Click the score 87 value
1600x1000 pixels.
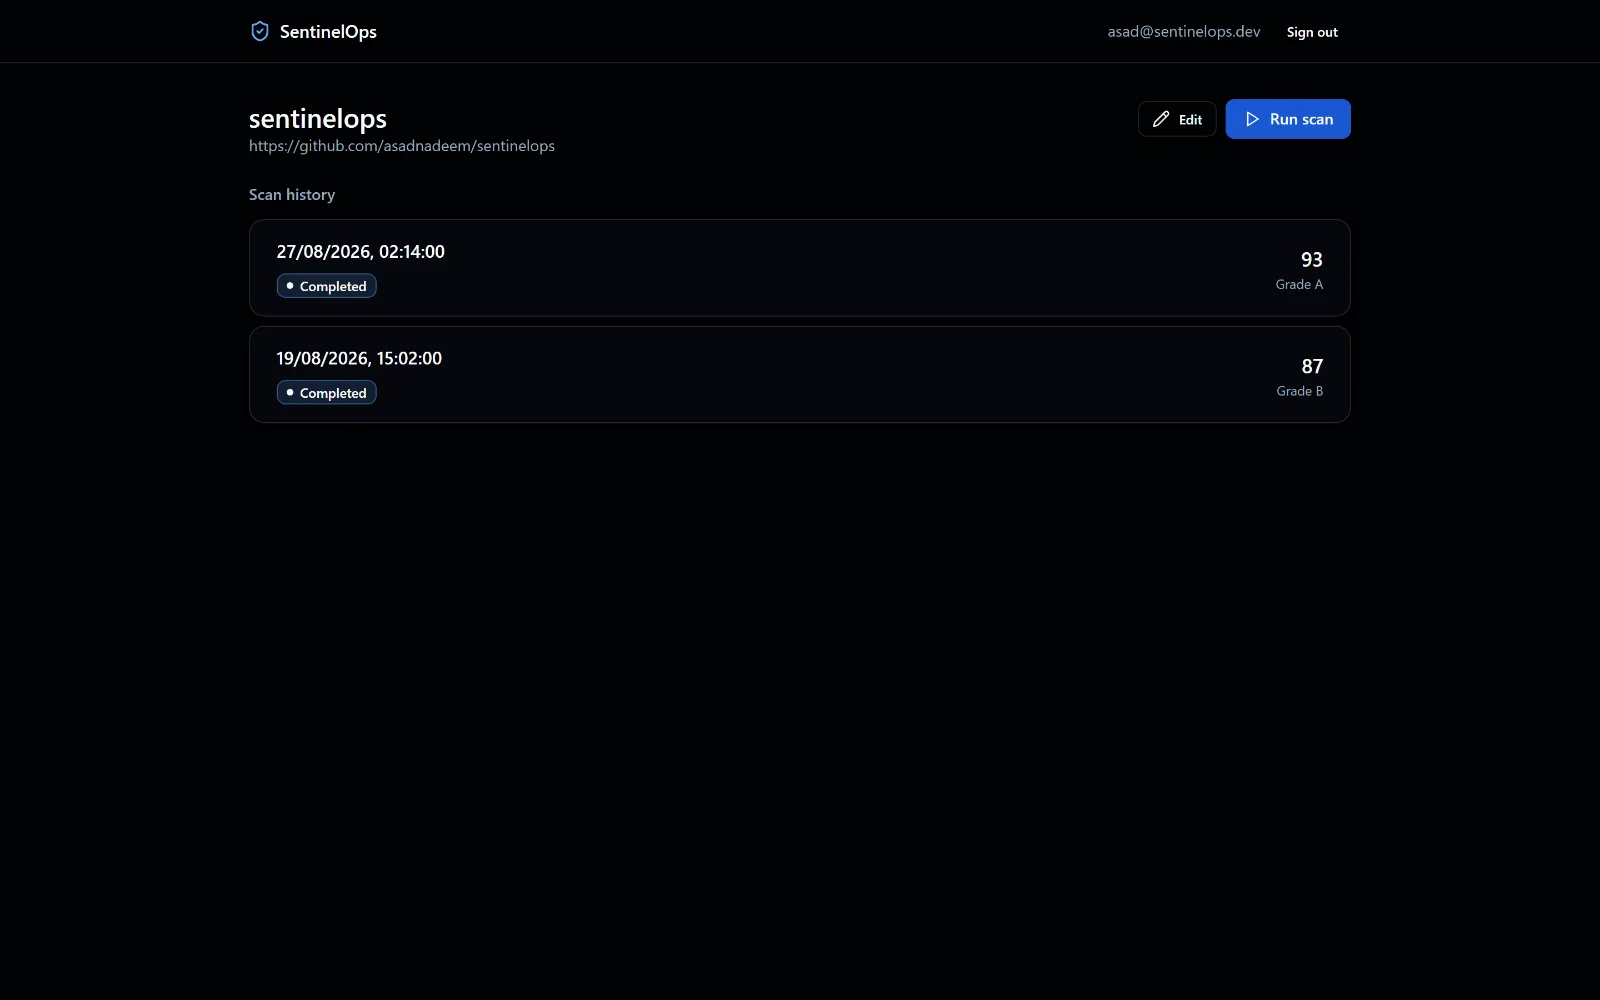1312,367
